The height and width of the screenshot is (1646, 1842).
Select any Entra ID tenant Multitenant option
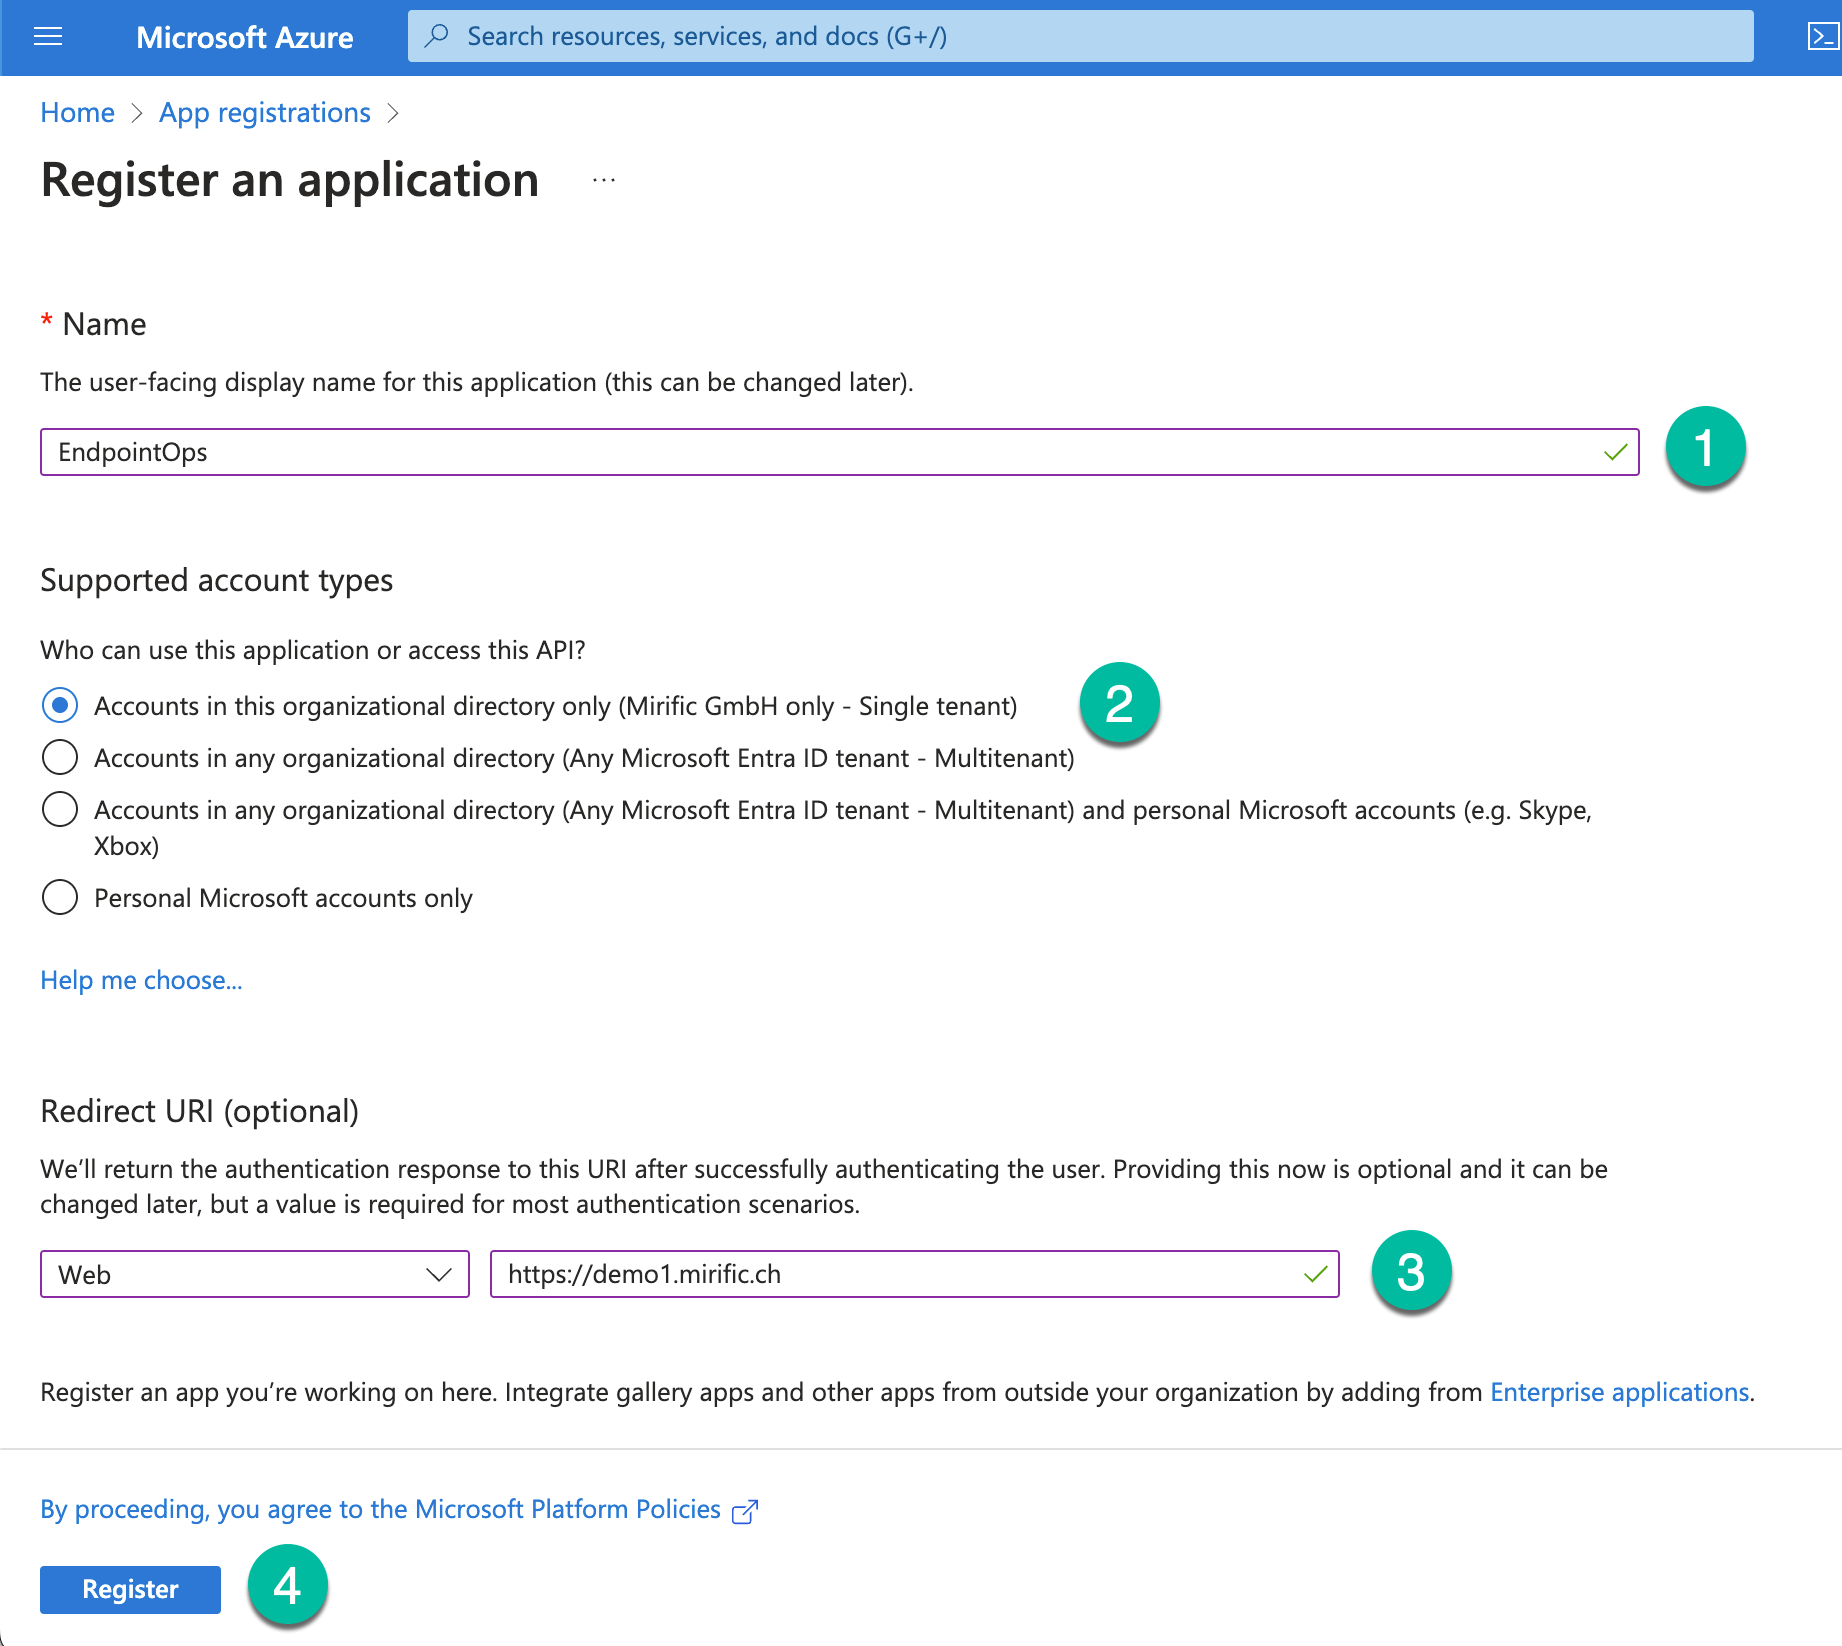click(60, 758)
